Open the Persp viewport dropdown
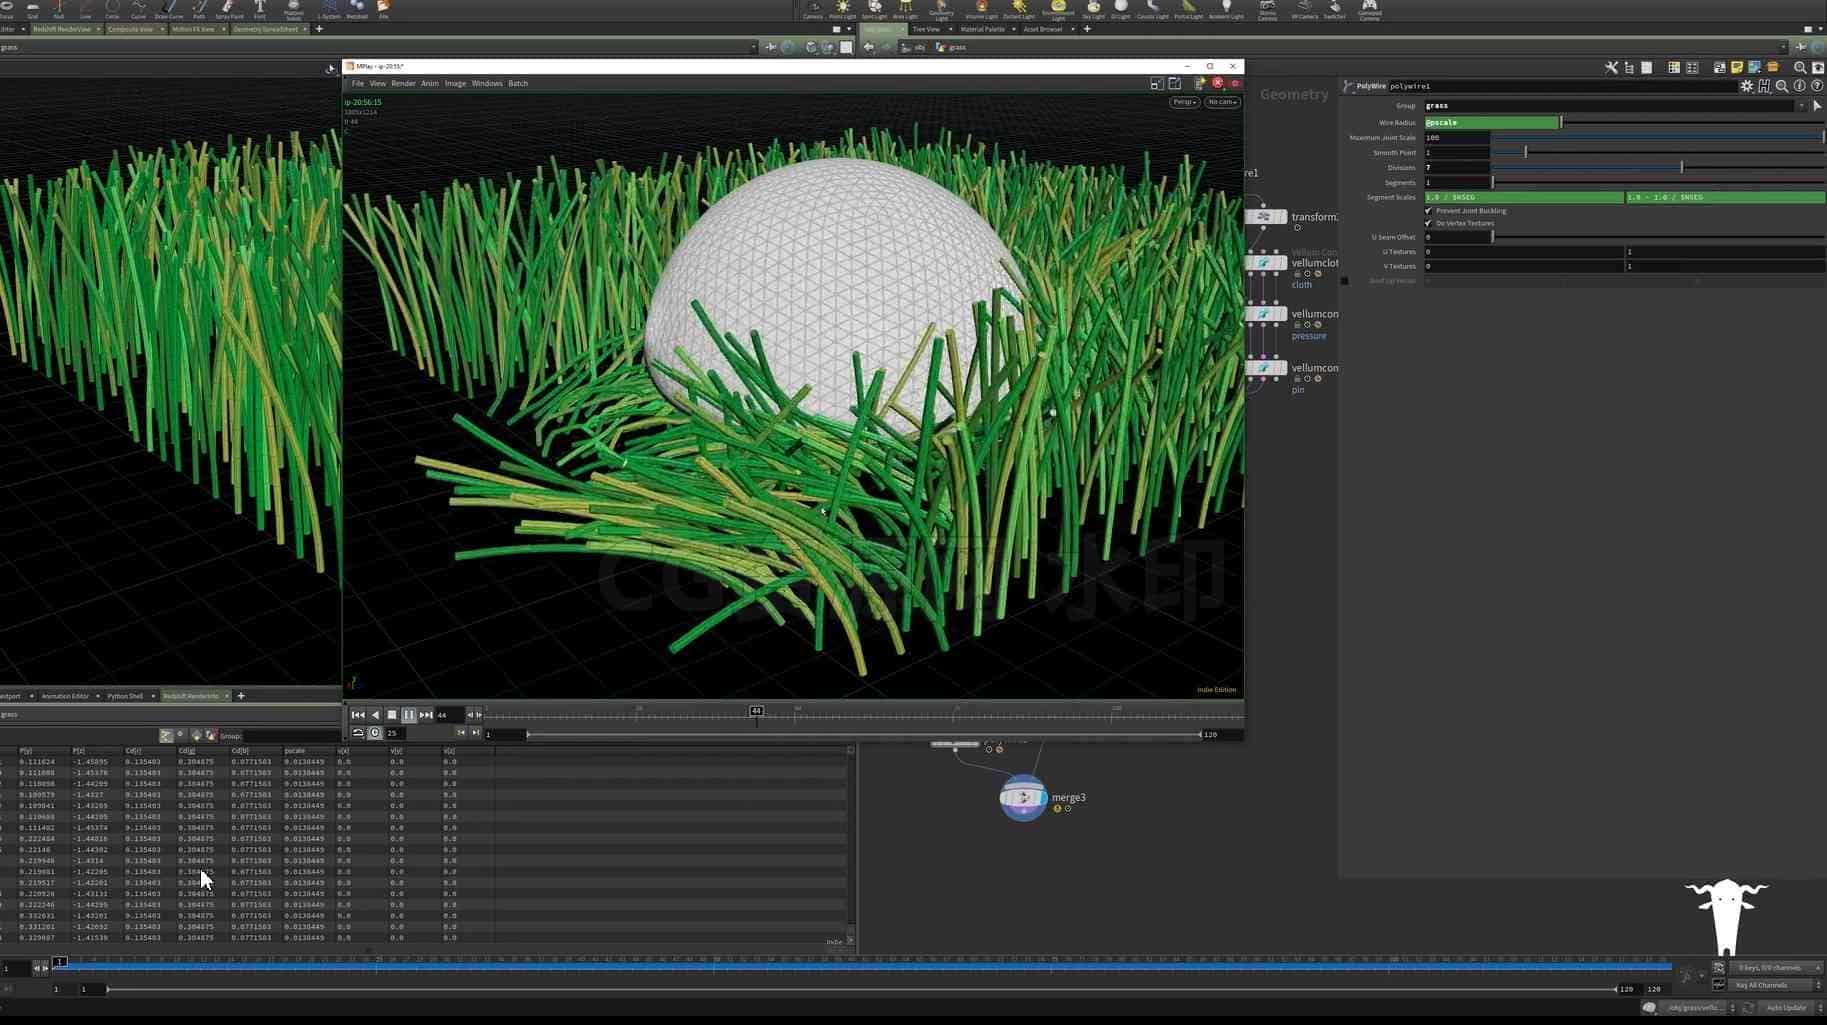Image resolution: width=1827 pixels, height=1025 pixels. pyautogui.click(x=1184, y=102)
